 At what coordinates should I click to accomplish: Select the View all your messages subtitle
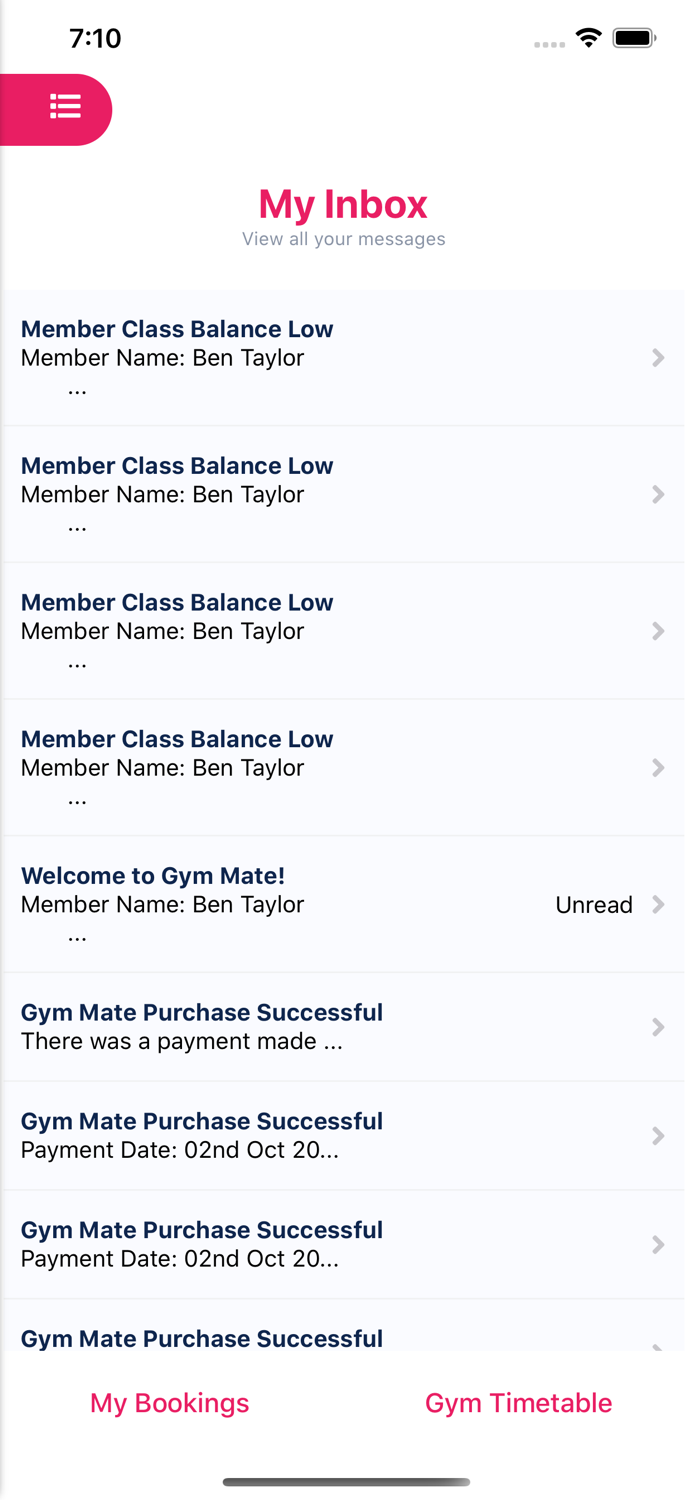click(x=343, y=238)
